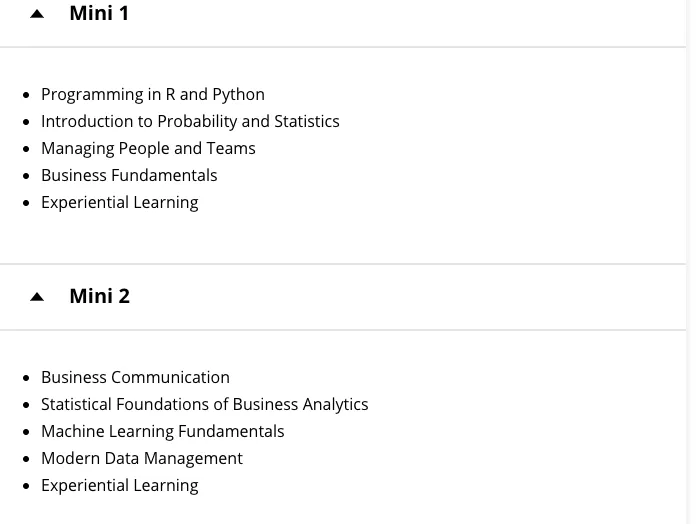Choose Business Fundamentals course item
The image size is (696, 524).
click(x=129, y=175)
